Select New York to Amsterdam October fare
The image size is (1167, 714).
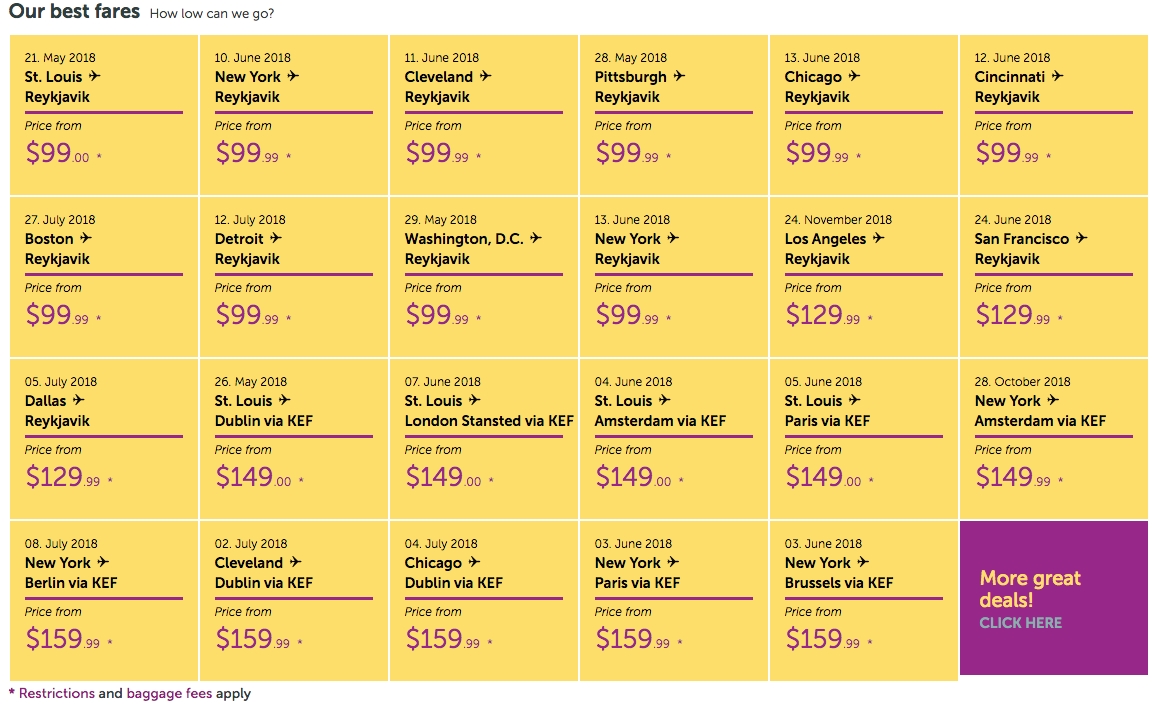click(x=1054, y=438)
